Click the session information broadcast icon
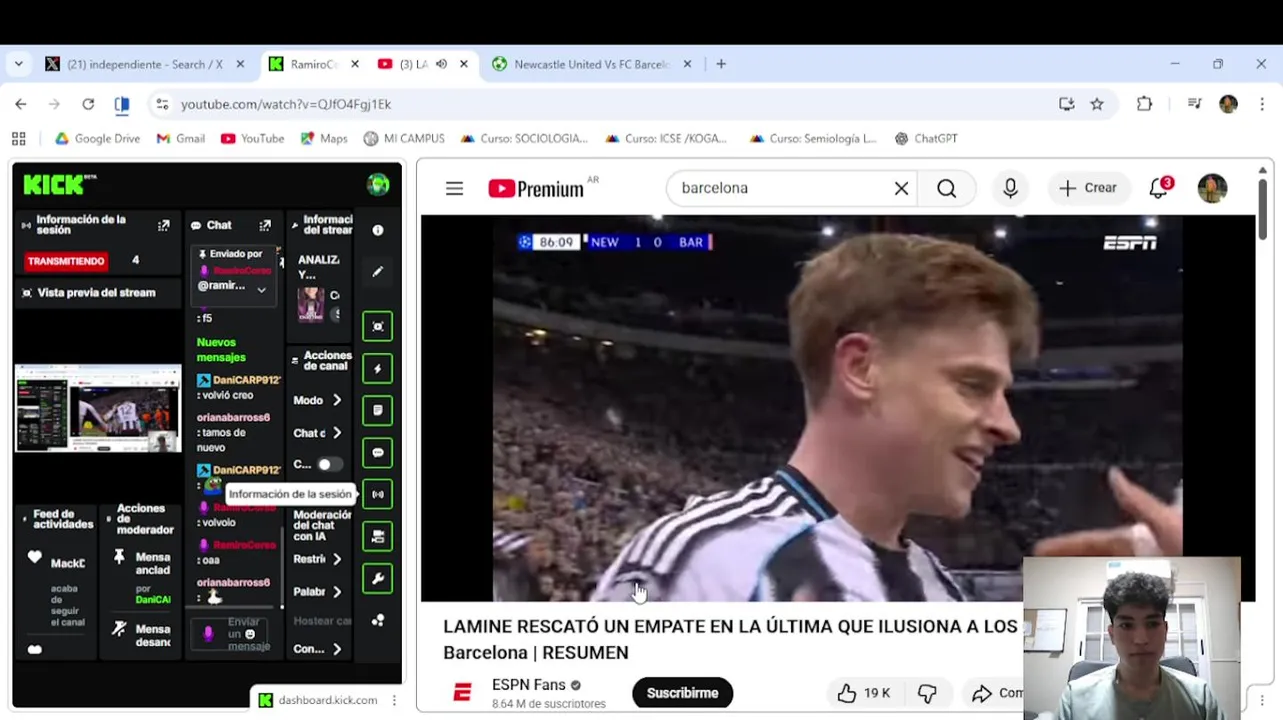Screen dimensions: 1283x720 378,494
